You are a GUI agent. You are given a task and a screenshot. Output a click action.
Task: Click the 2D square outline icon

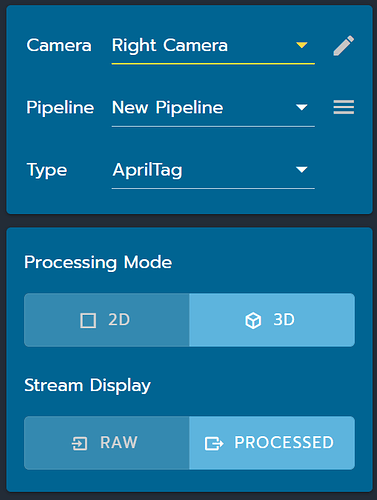click(x=88, y=320)
